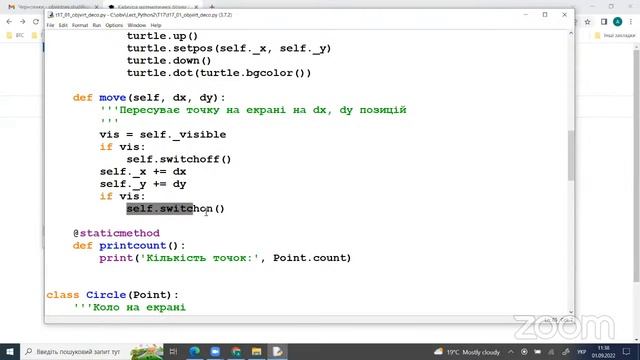The width and height of the screenshot is (640, 360).
Task: Click the 'def printcount():' line
Action: click(x=129, y=246)
